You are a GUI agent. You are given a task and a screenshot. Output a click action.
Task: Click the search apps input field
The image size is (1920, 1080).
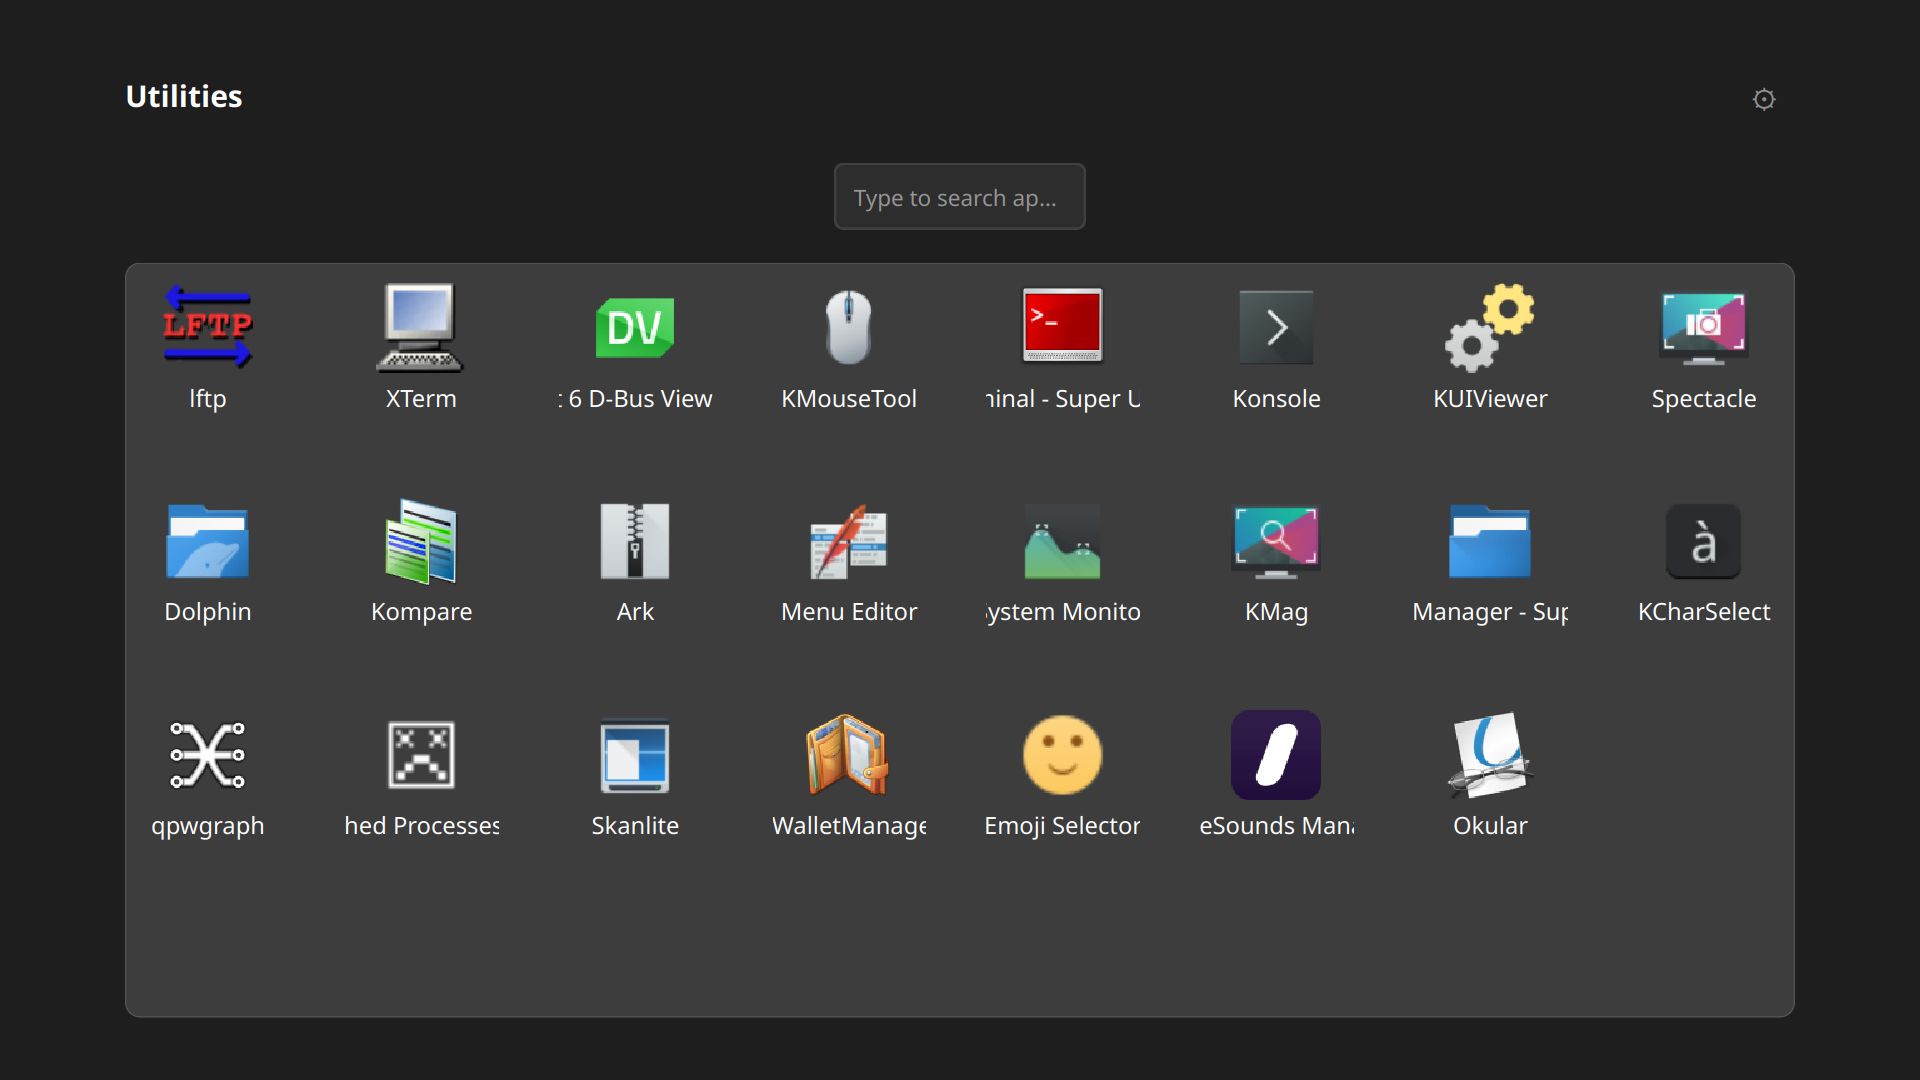[x=958, y=197]
